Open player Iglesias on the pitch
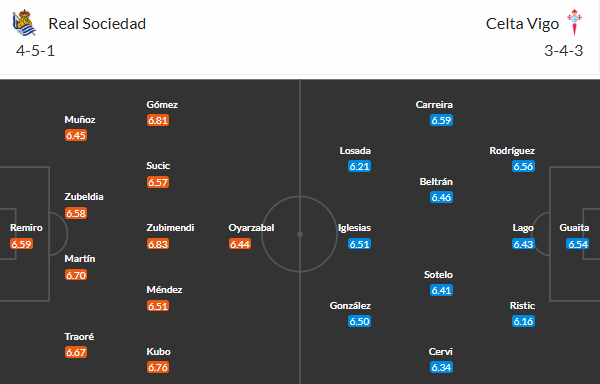600x384 pixels. click(x=354, y=228)
